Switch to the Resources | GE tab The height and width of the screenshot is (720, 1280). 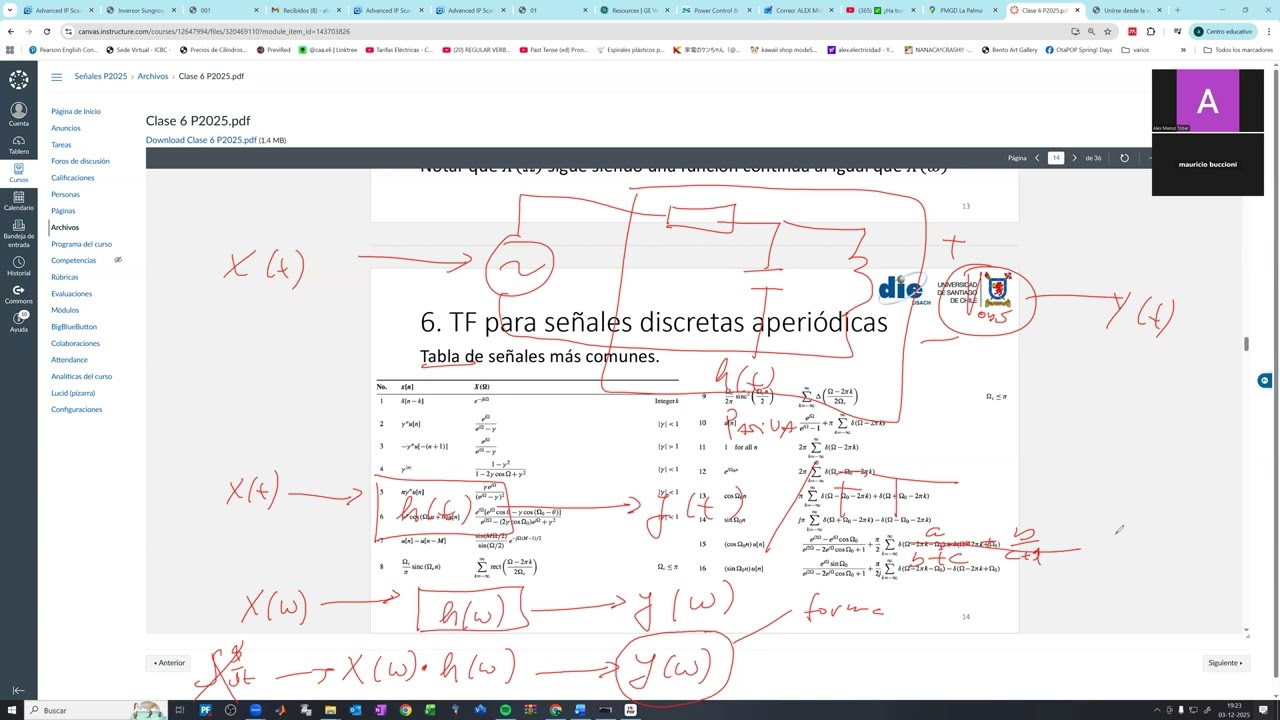636,10
